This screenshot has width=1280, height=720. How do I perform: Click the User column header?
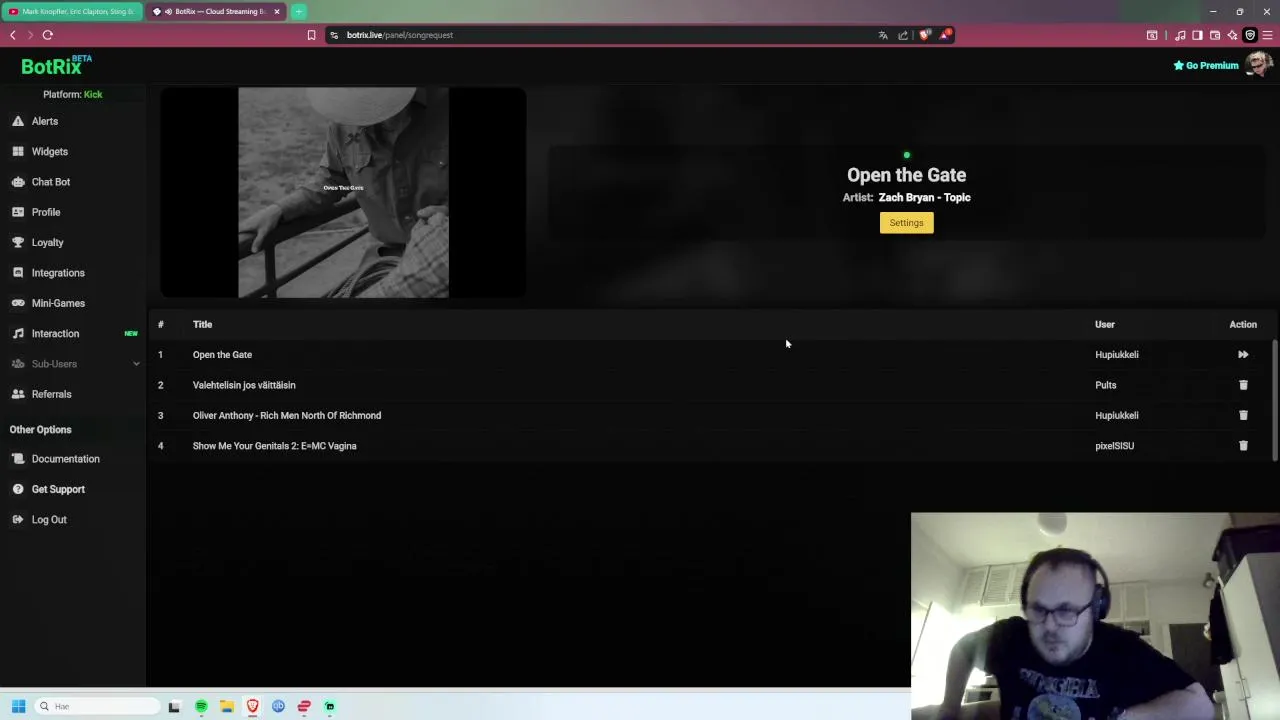[1104, 324]
